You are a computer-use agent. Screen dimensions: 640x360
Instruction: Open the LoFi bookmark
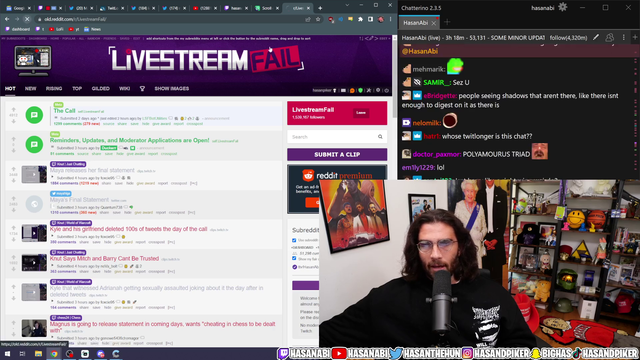56,29
